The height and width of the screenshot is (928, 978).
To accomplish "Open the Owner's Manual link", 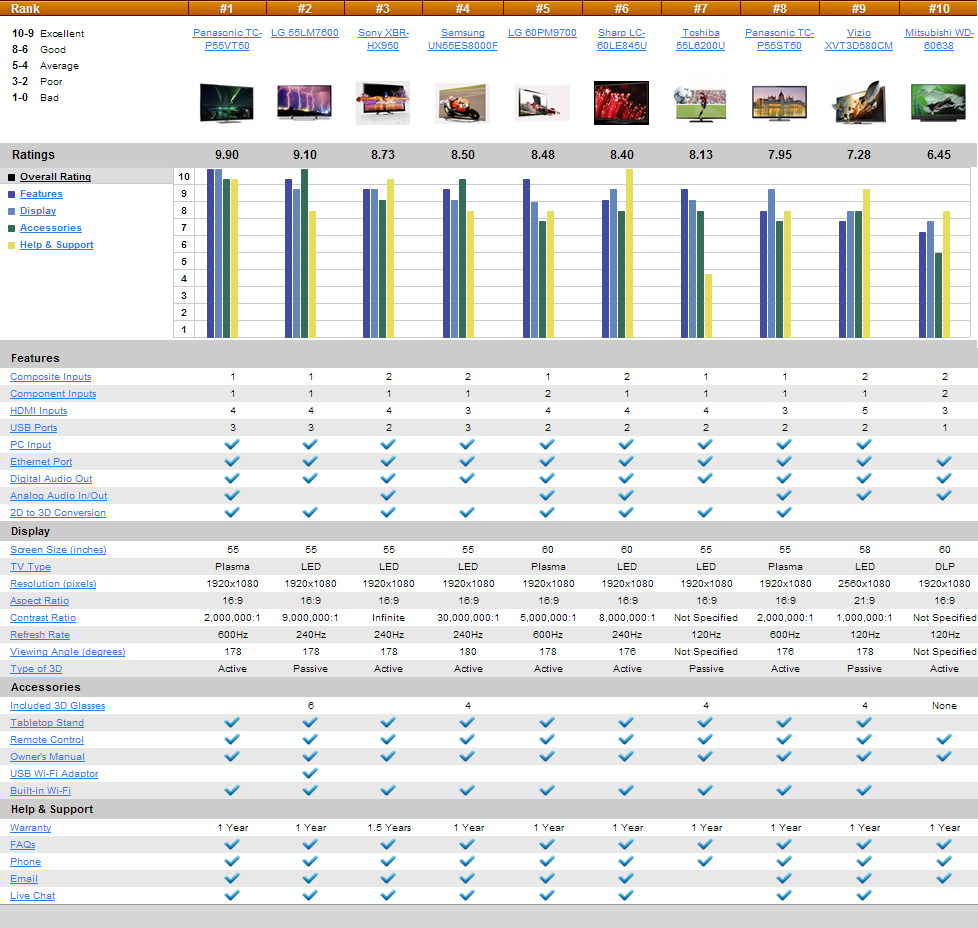I will pyautogui.click(x=47, y=756).
